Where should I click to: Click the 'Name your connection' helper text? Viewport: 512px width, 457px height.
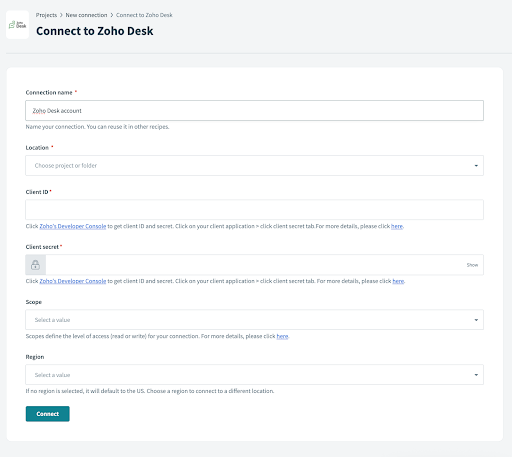click(x=97, y=127)
